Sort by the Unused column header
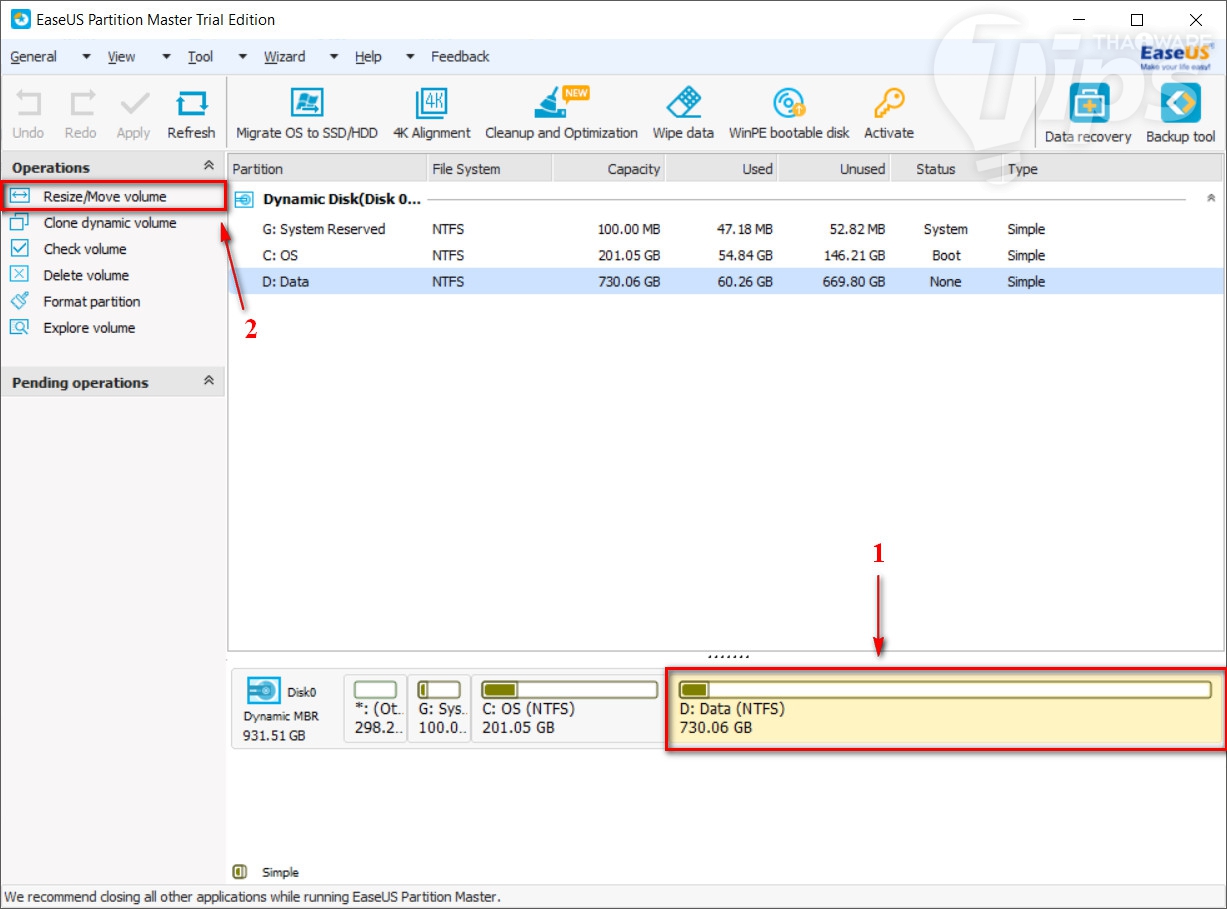1227x909 pixels. [x=834, y=169]
